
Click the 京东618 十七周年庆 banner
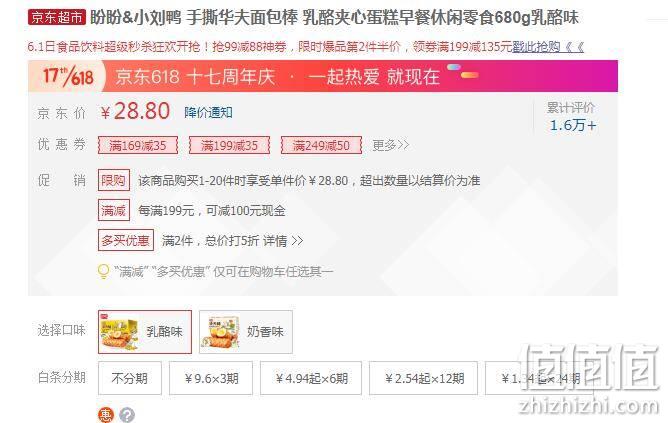tap(323, 76)
